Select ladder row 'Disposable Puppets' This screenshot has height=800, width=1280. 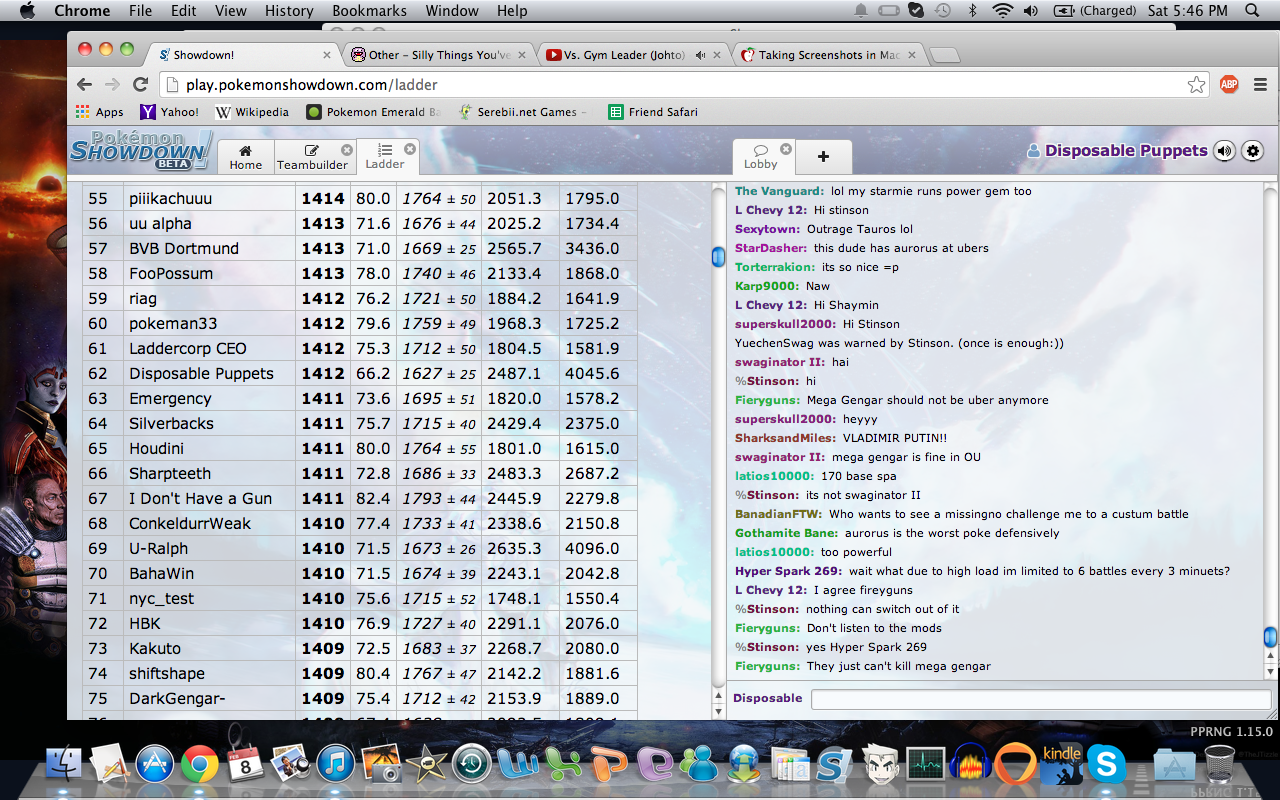pyautogui.click(x=359, y=373)
